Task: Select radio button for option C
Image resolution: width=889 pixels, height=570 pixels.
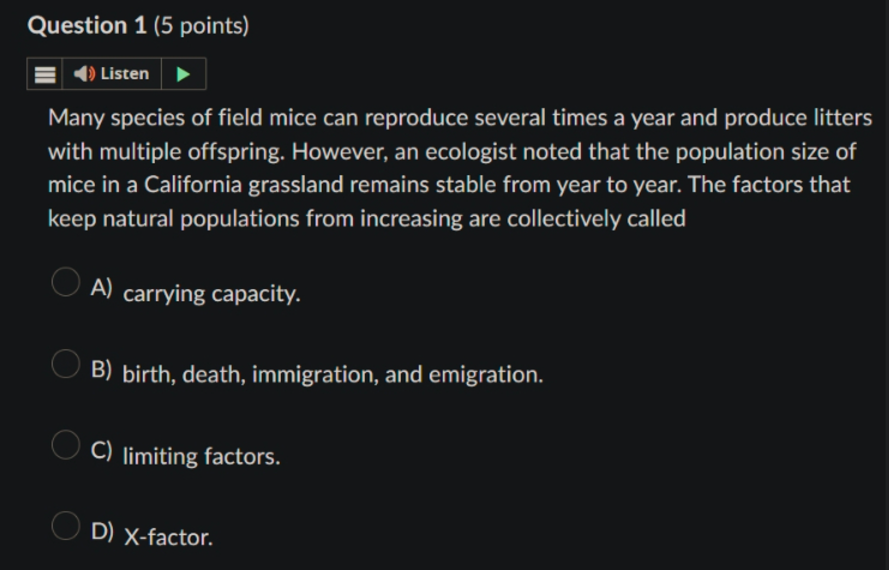Action: coord(66,445)
